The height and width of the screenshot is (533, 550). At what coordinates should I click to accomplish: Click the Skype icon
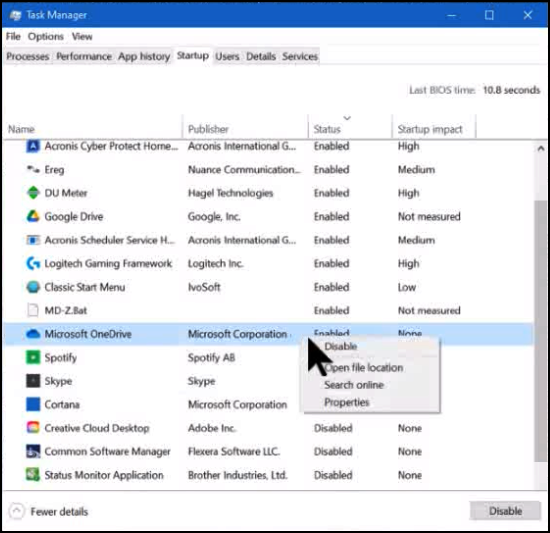point(33,381)
